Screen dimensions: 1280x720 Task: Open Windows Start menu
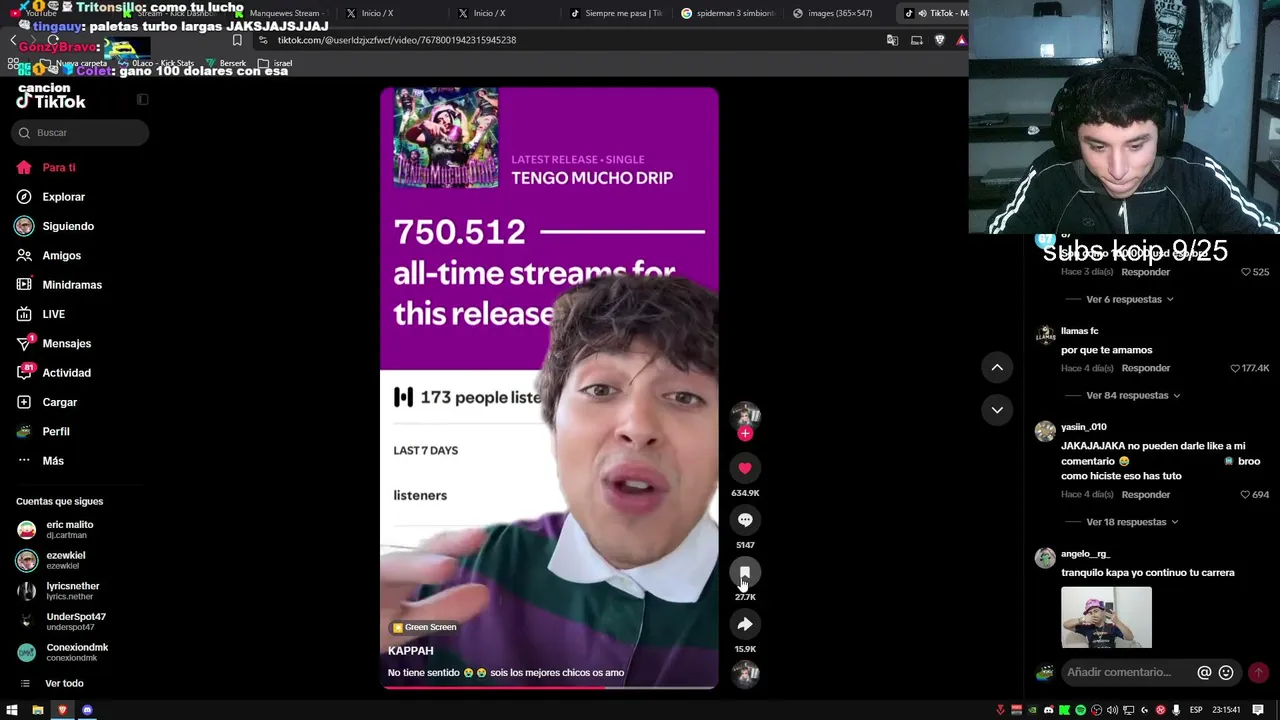point(12,710)
